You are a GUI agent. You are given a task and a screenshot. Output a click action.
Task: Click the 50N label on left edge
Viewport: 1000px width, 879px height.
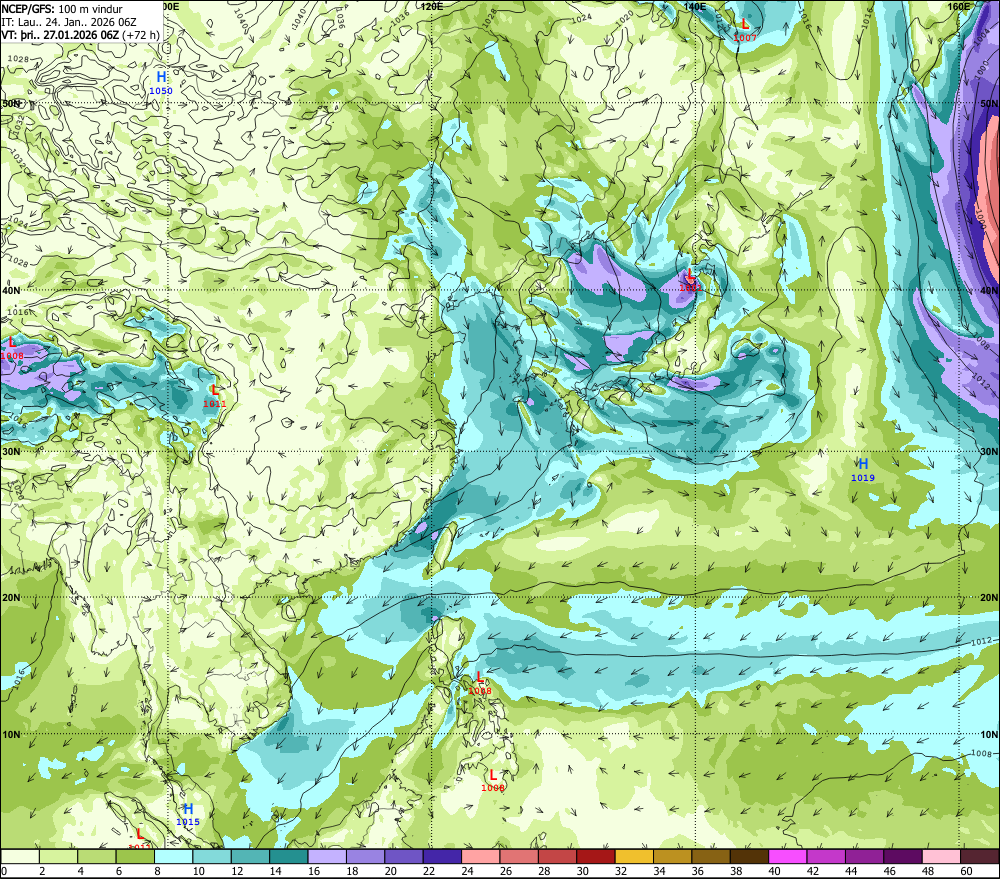[x=10, y=103]
